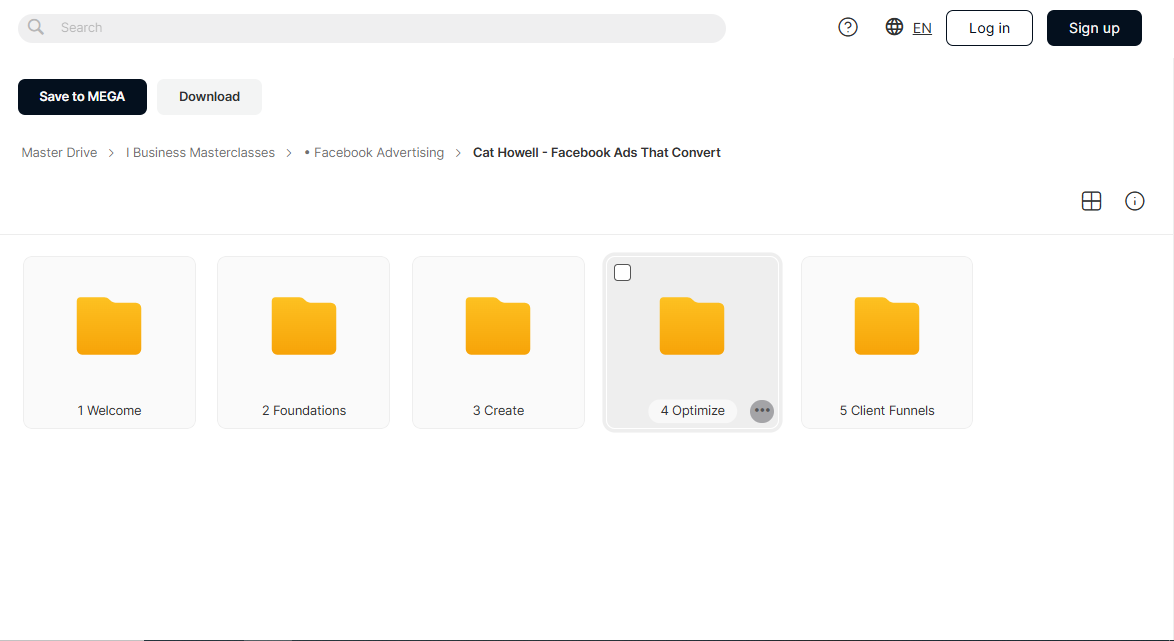Image resolution: width=1174 pixels, height=641 pixels.
Task: Click the globe language icon
Action: click(x=894, y=27)
